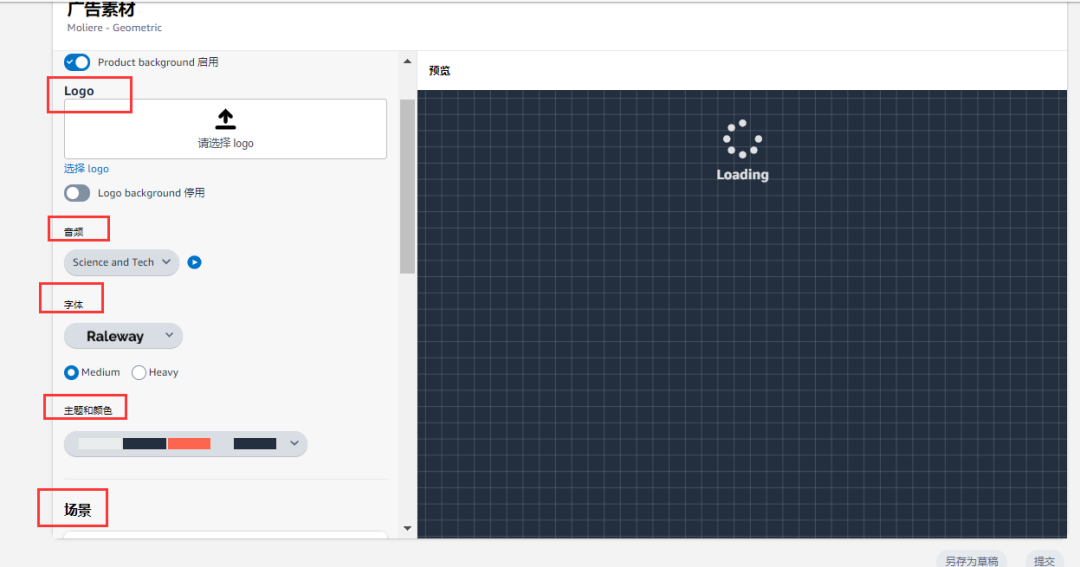Pick the orange-red color swatch
Viewport: 1080px width, 567px height.
pyautogui.click(x=189, y=444)
